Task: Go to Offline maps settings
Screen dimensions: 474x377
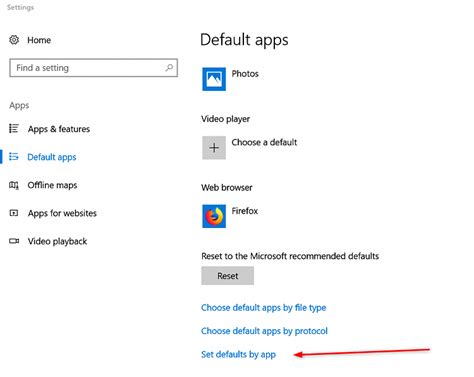Action: coord(52,185)
